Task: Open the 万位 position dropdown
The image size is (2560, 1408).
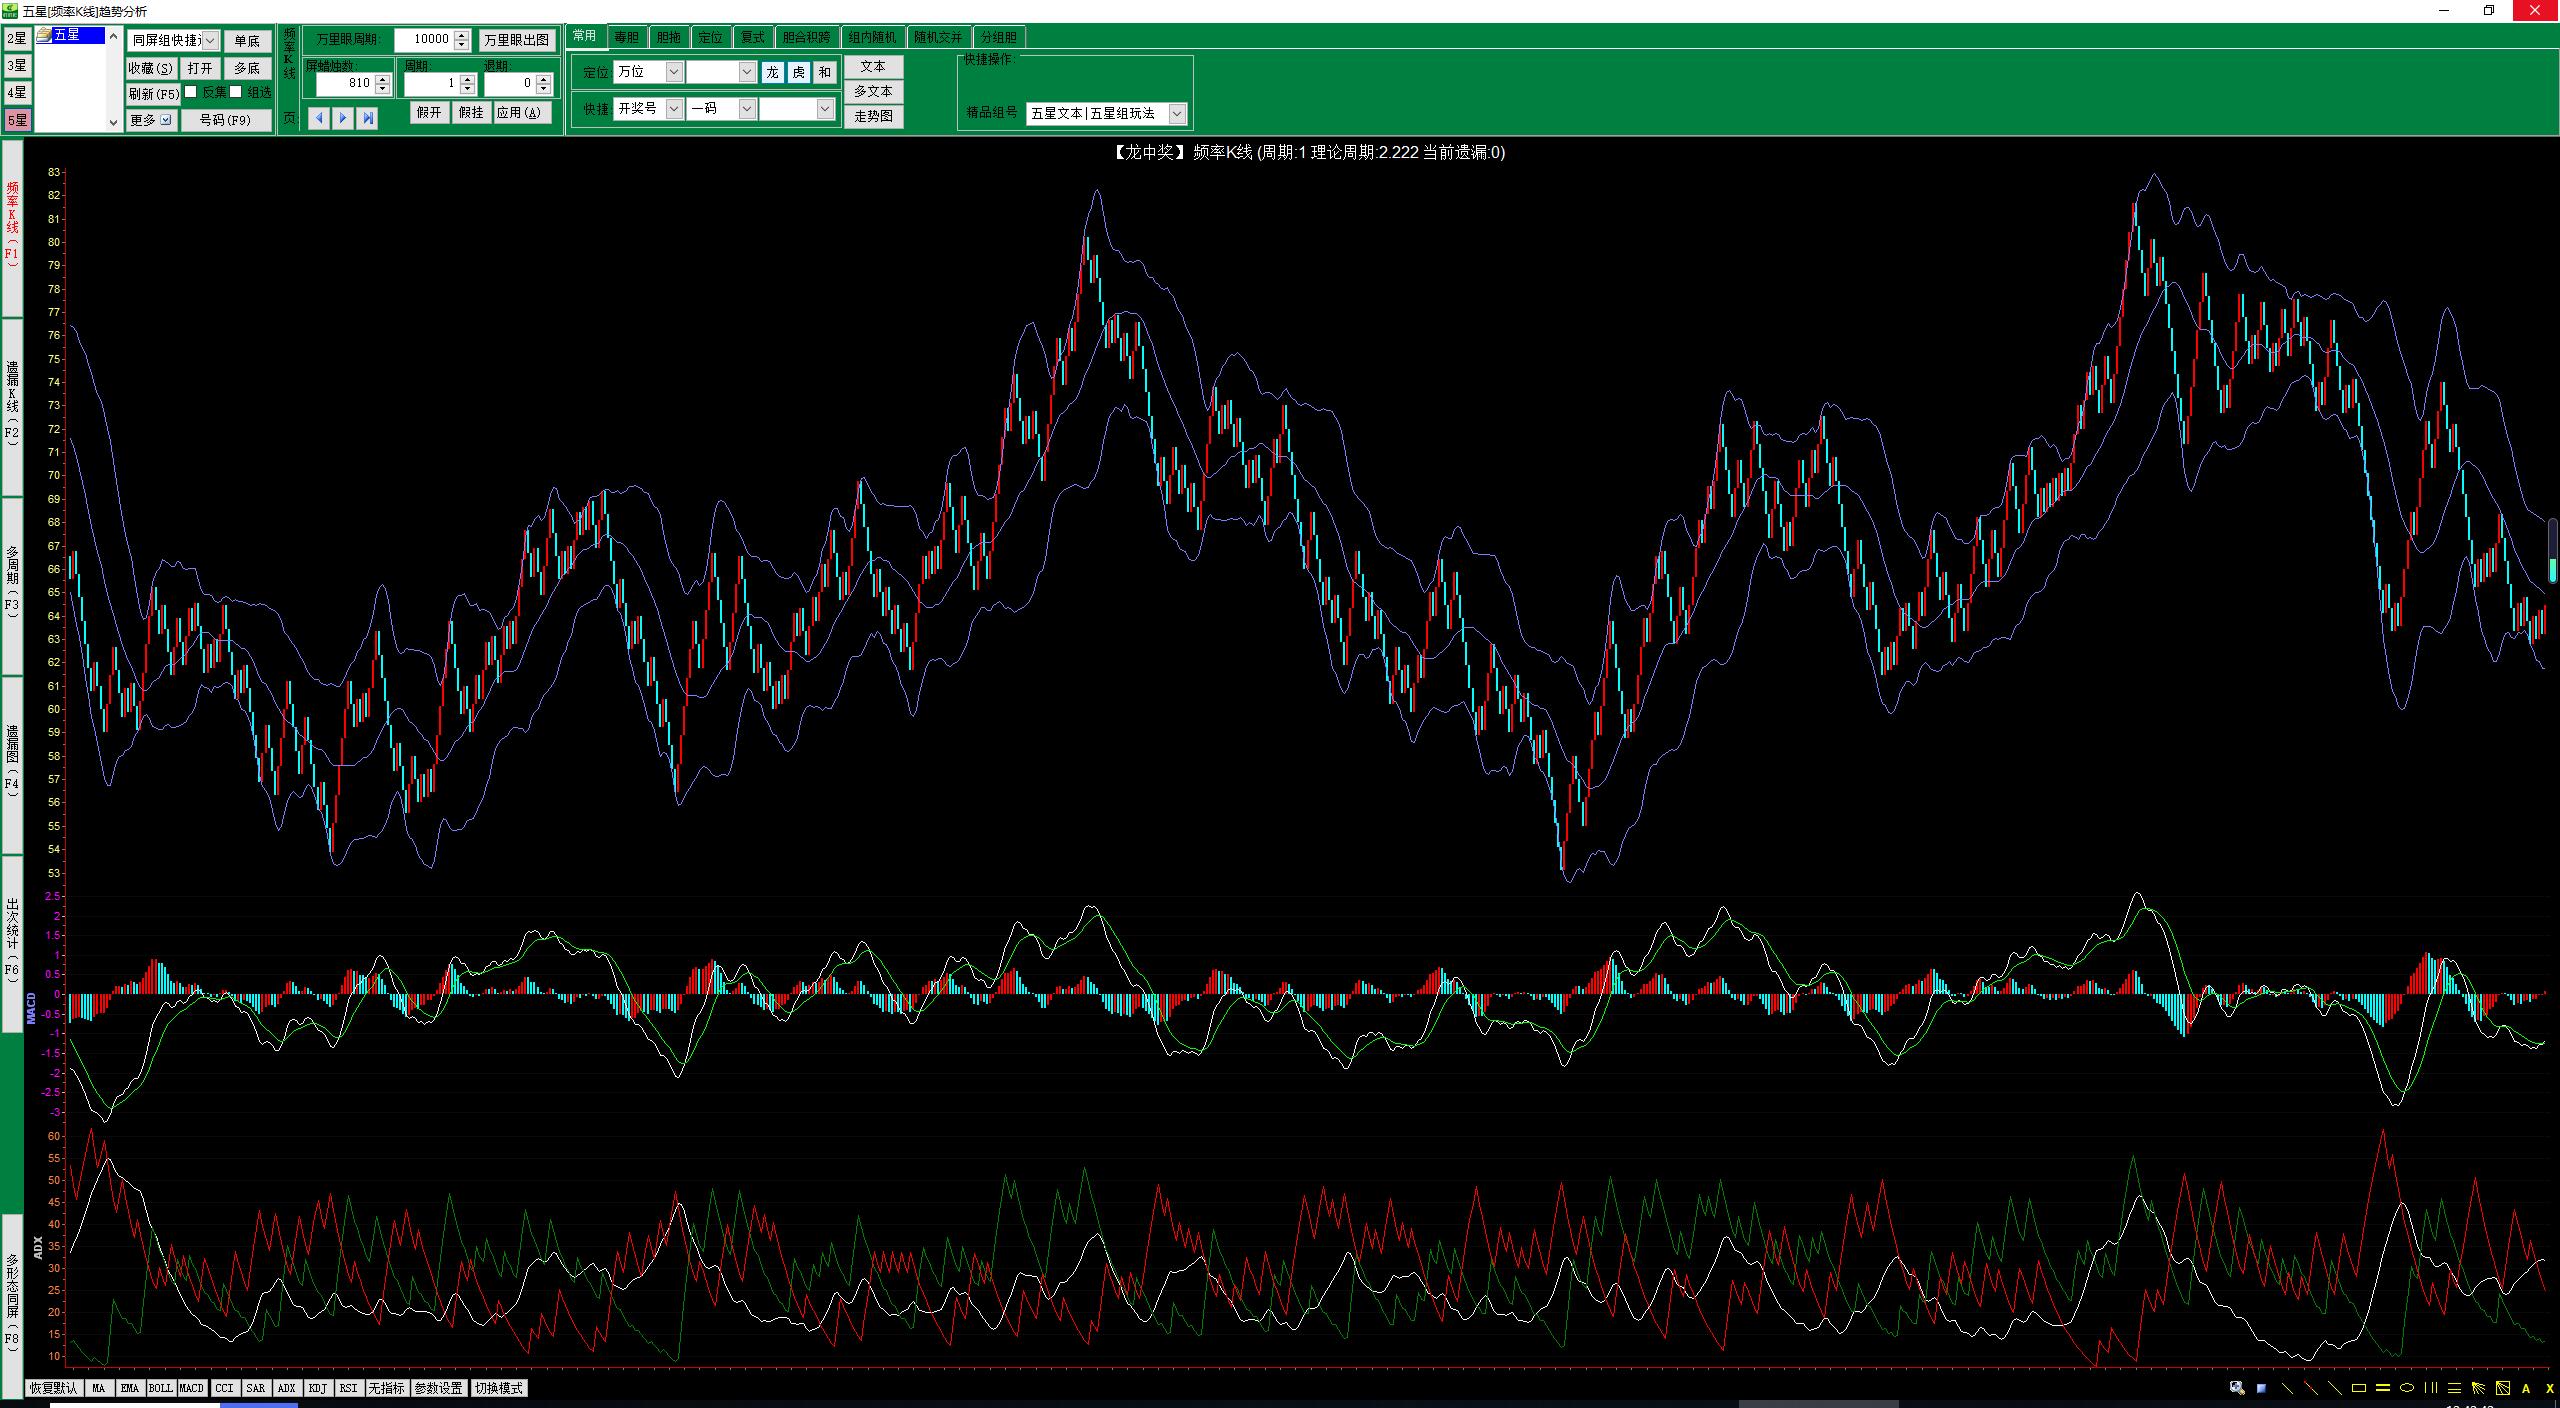Action: coord(674,72)
